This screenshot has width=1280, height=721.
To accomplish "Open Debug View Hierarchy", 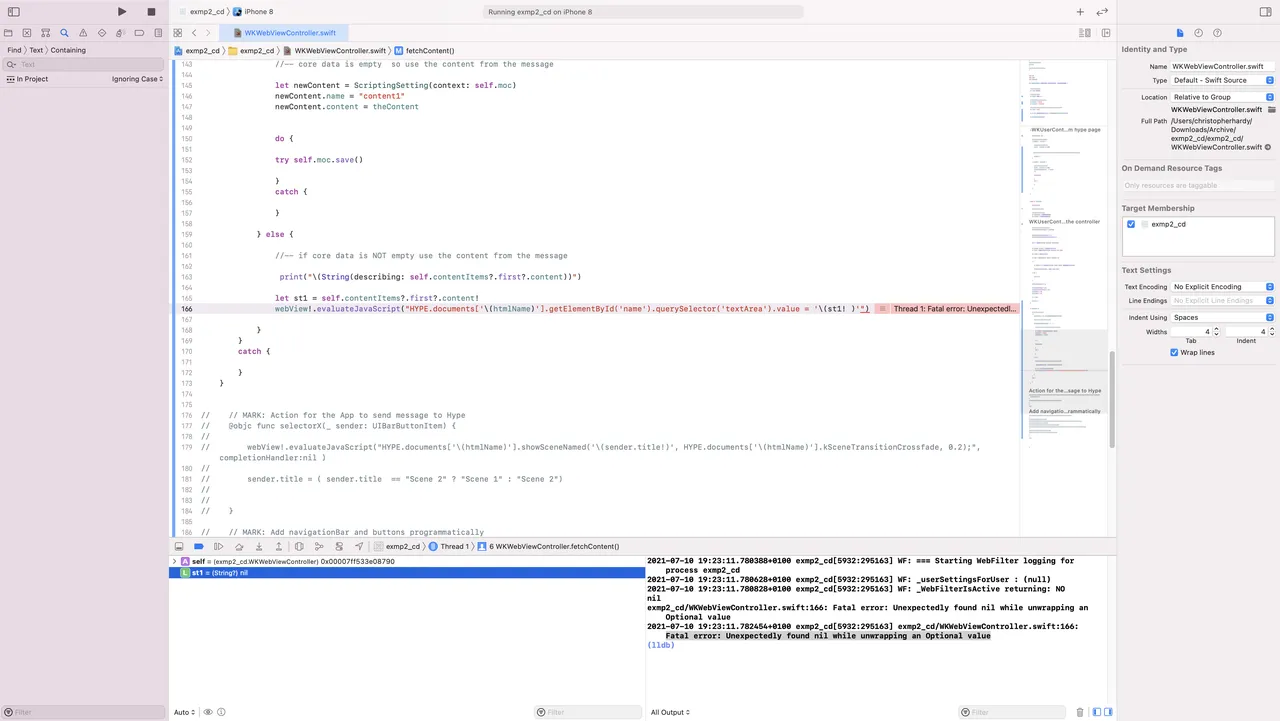I will point(299,547).
